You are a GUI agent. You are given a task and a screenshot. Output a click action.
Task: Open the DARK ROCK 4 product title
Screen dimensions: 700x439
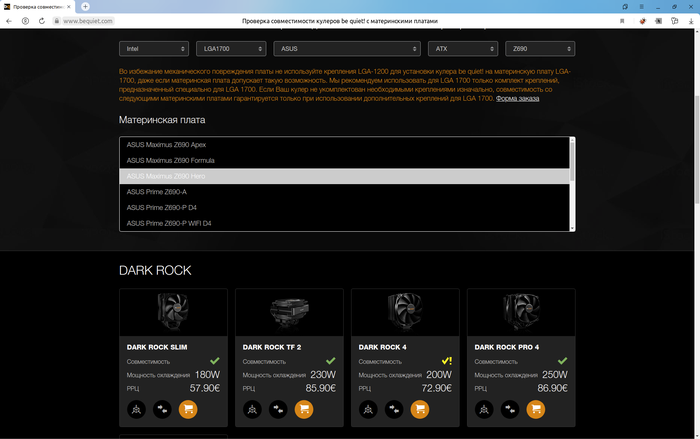coord(383,347)
